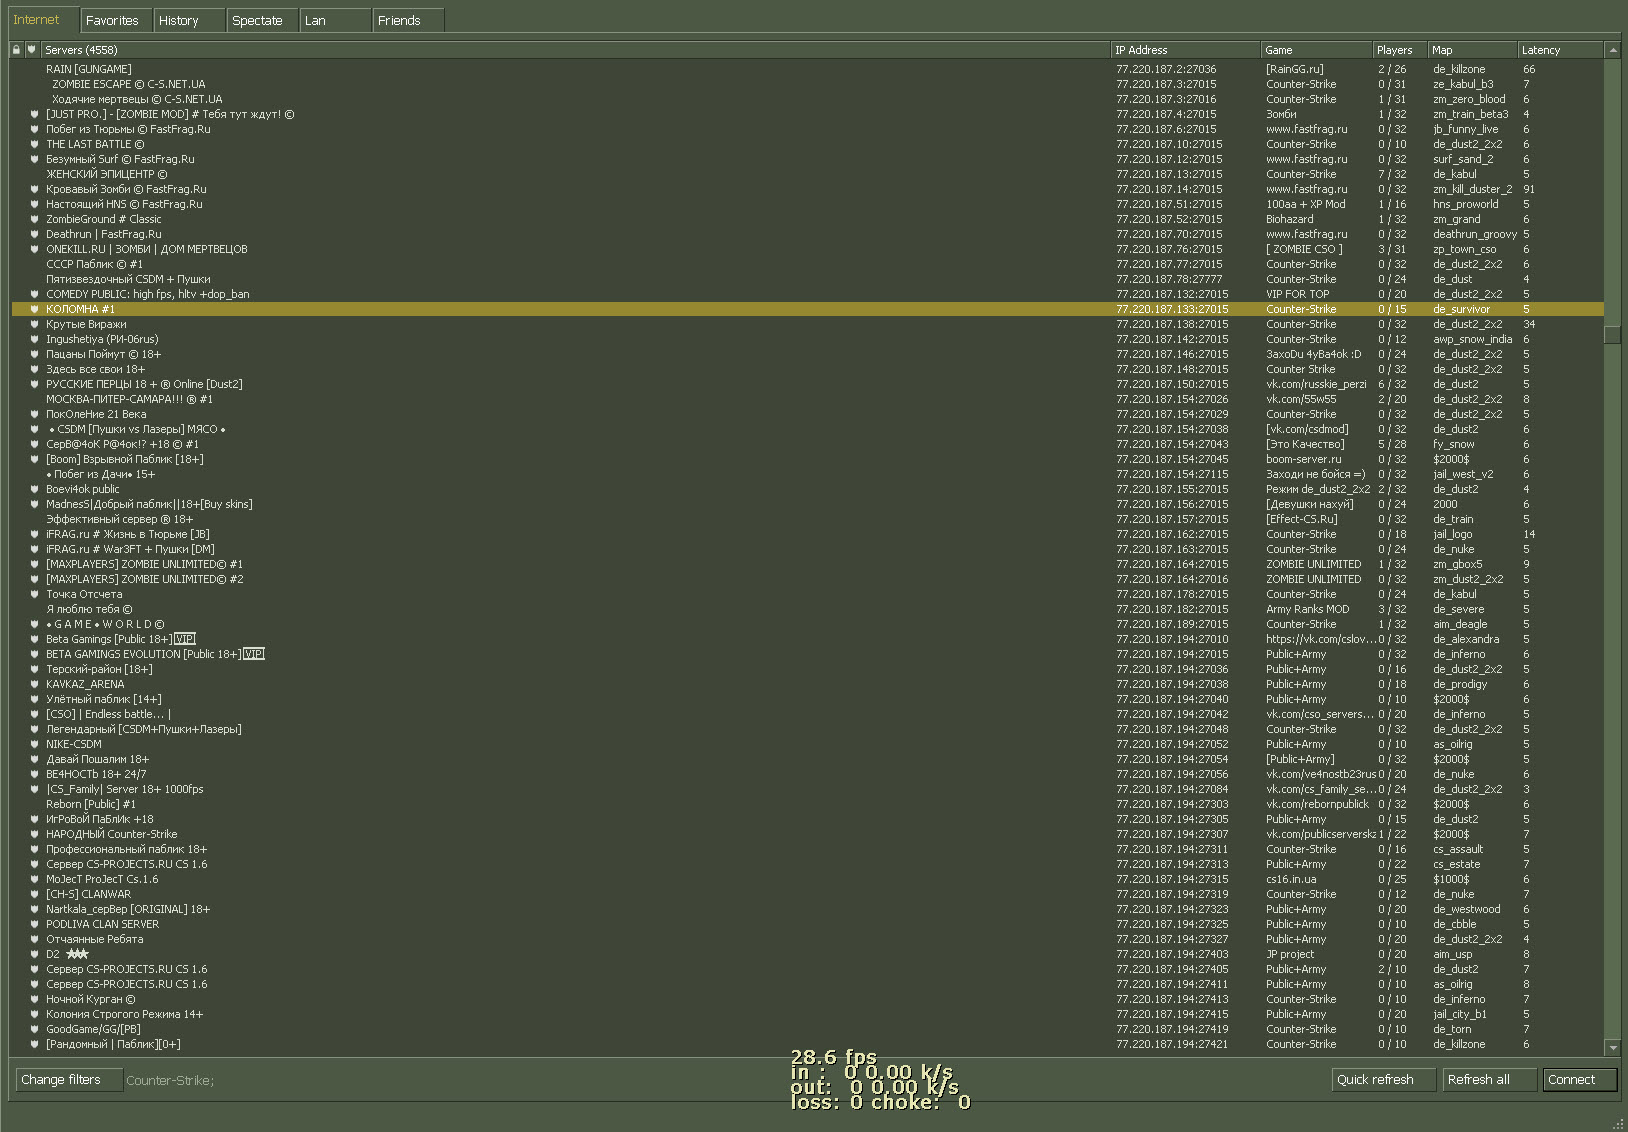Click shield icon next to Ingushetiya server
Viewport: 1628px width, 1132px height.
pyautogui.click(x=34, y=339)
